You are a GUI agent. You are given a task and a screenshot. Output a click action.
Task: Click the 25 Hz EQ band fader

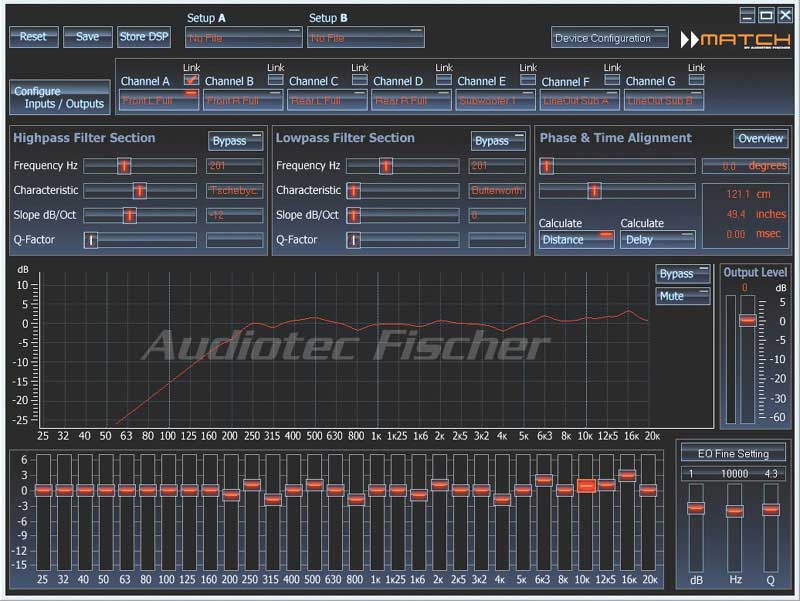point(43,490)
